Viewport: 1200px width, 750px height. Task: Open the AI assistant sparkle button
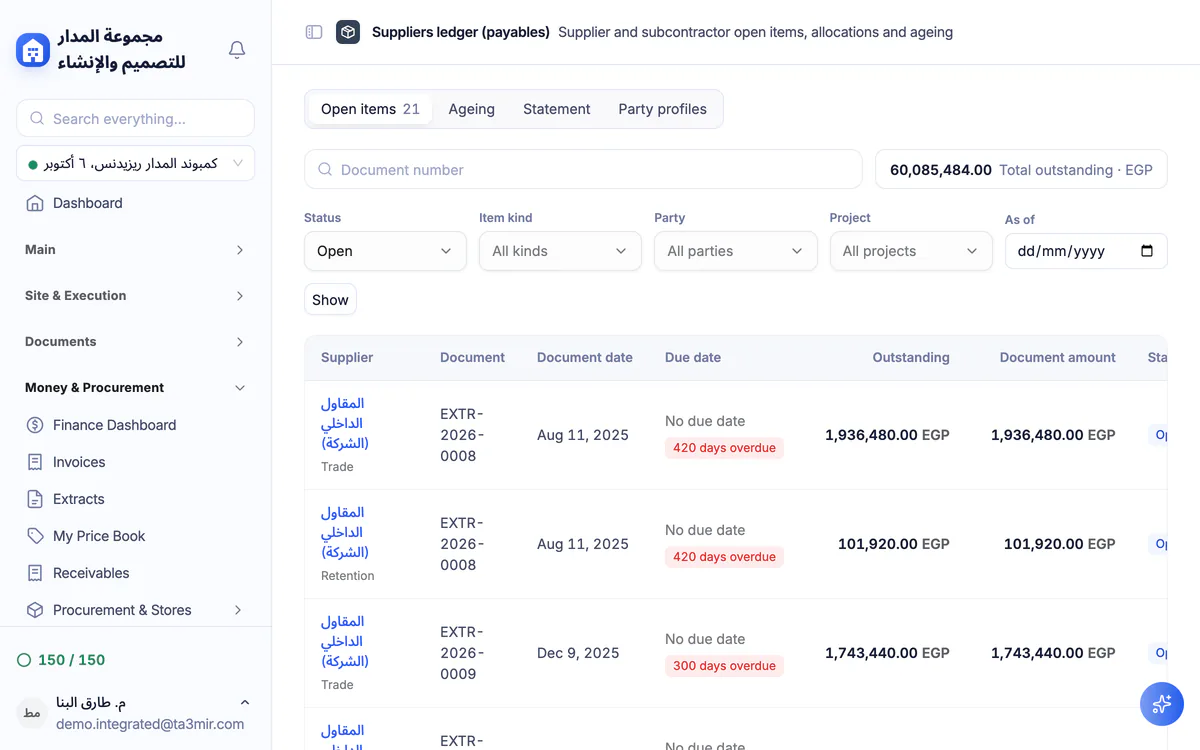pyautogui.click(x=1162, y=704)
